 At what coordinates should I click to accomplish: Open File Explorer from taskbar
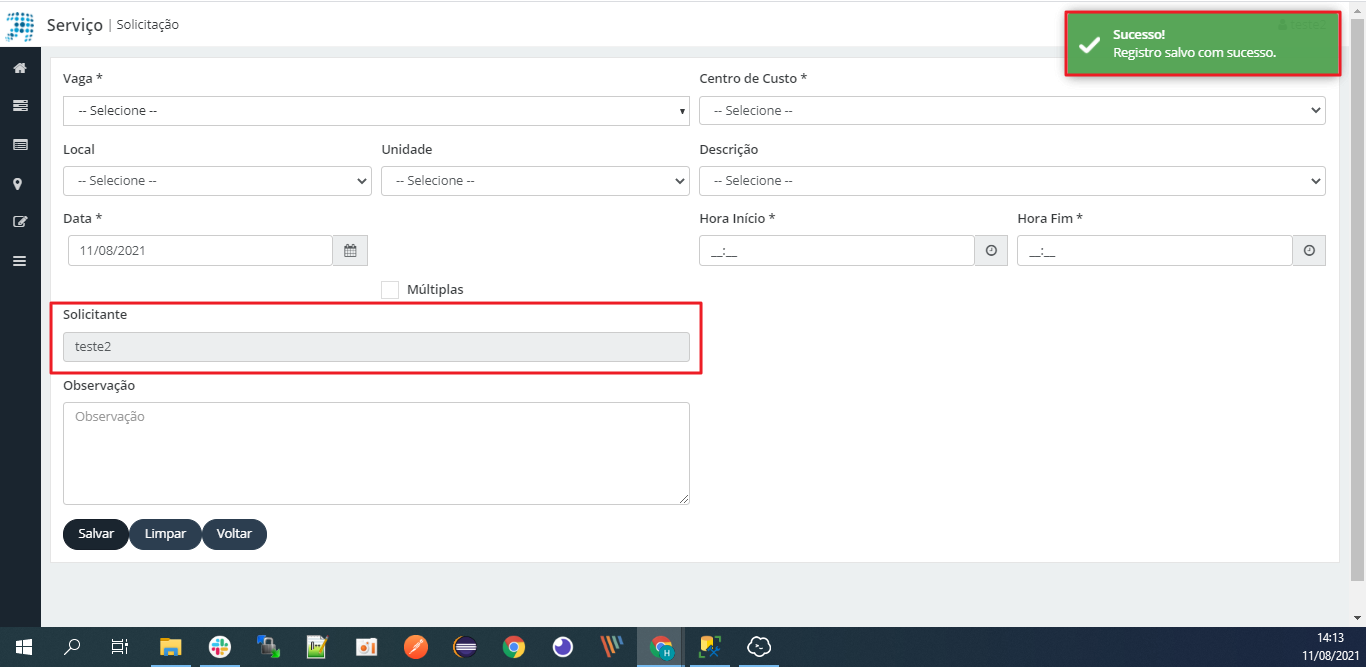click(171, 647)
